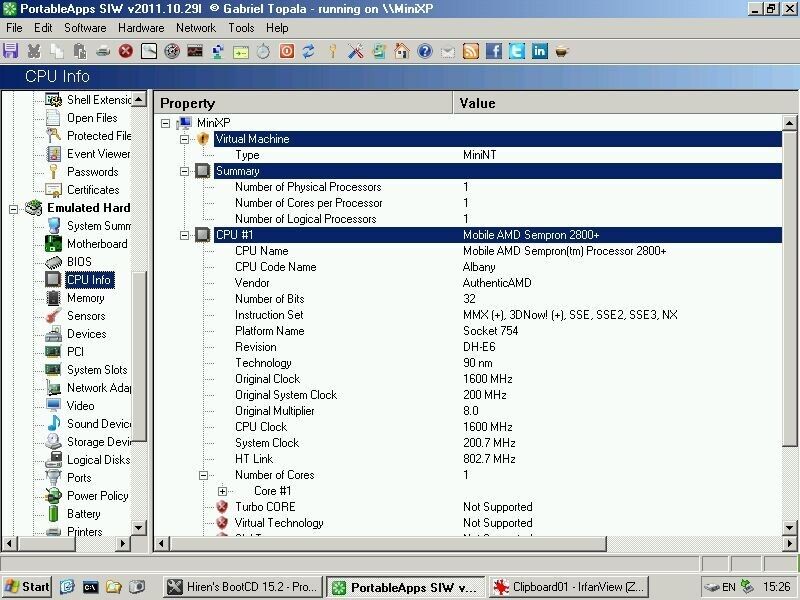Image resolution: width=800 pixels, height=600 pixels.
Task: Select Battery in the sidebar tree
Action: (x=84, y=514)
